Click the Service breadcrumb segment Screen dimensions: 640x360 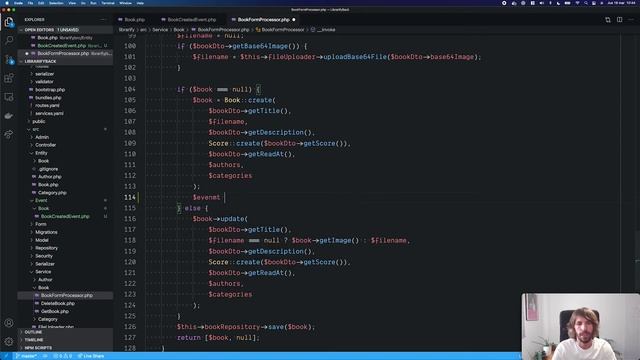coord(160,30)
